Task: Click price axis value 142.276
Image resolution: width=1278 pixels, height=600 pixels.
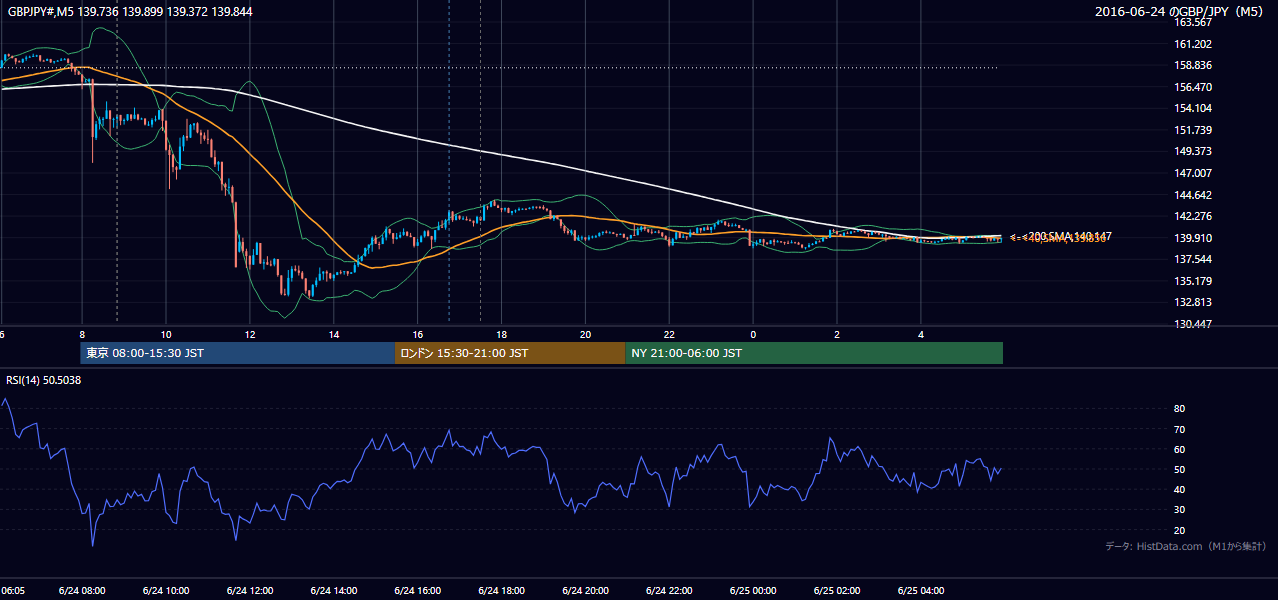Action: click(x=1193, y=216)
